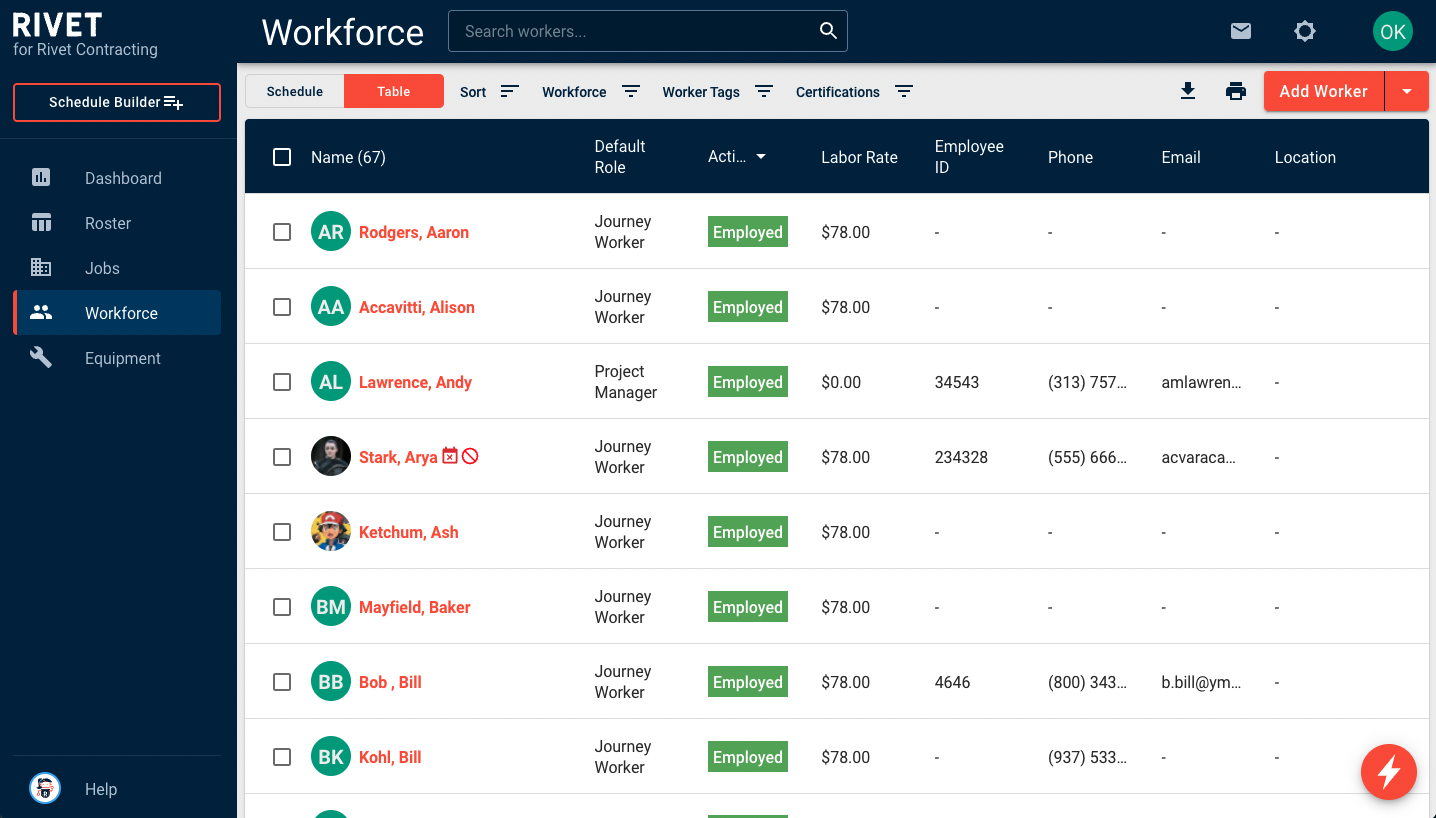Click Bill Bob's BB avatar

[x=331, y=682]
